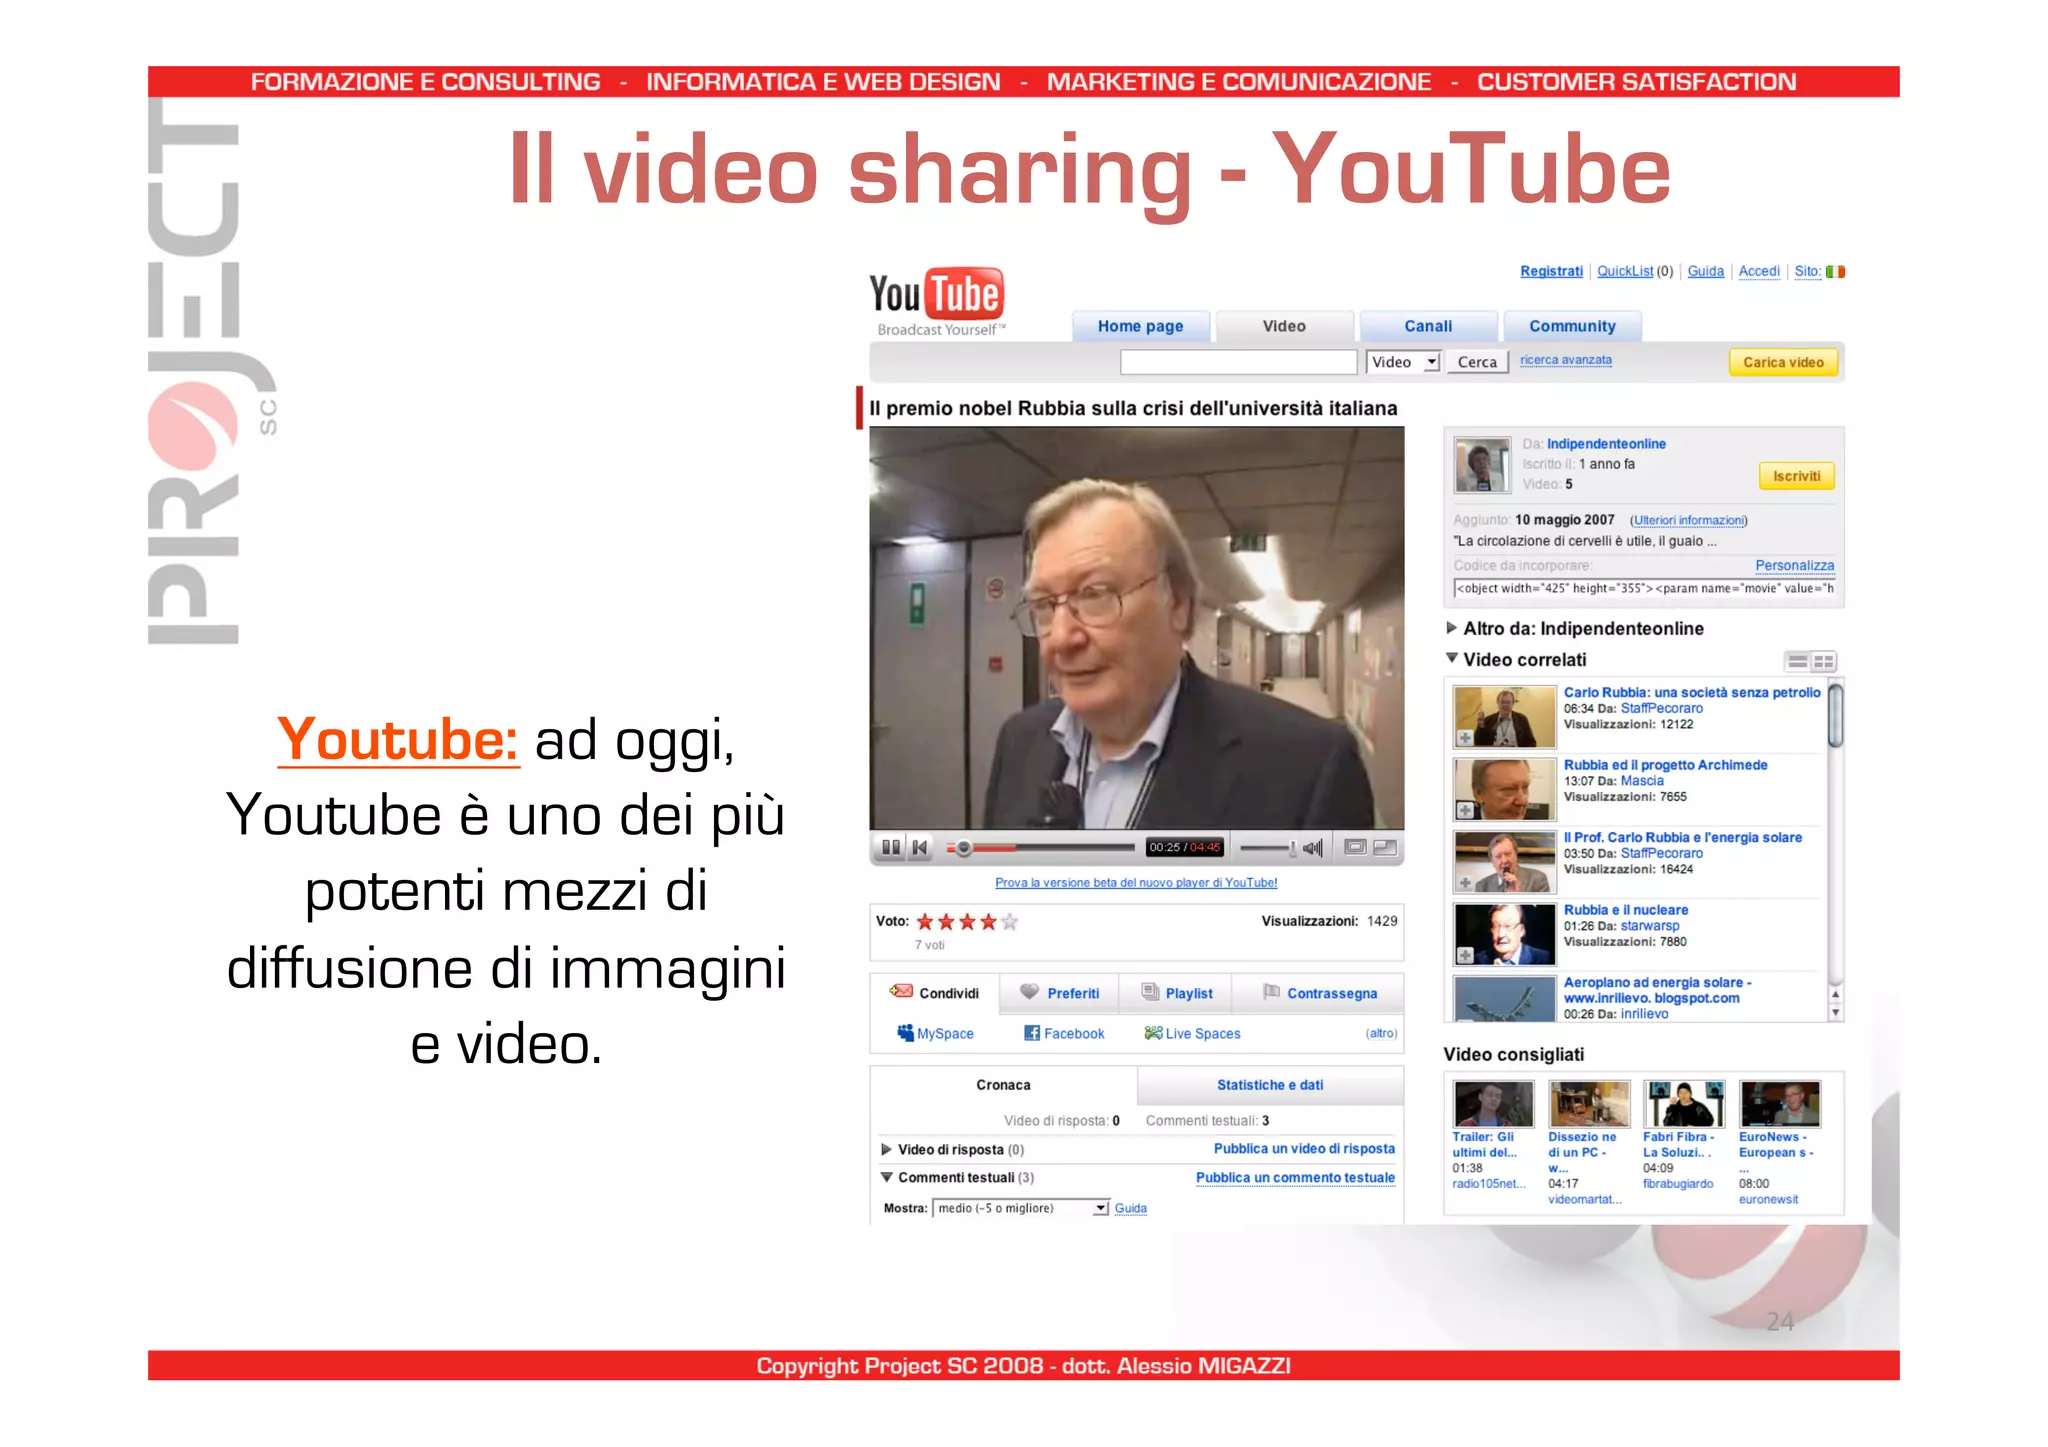Switch related videos to grid view icon
The width and height of the screenshot is (2048, 1447).
pos(1824,662)
